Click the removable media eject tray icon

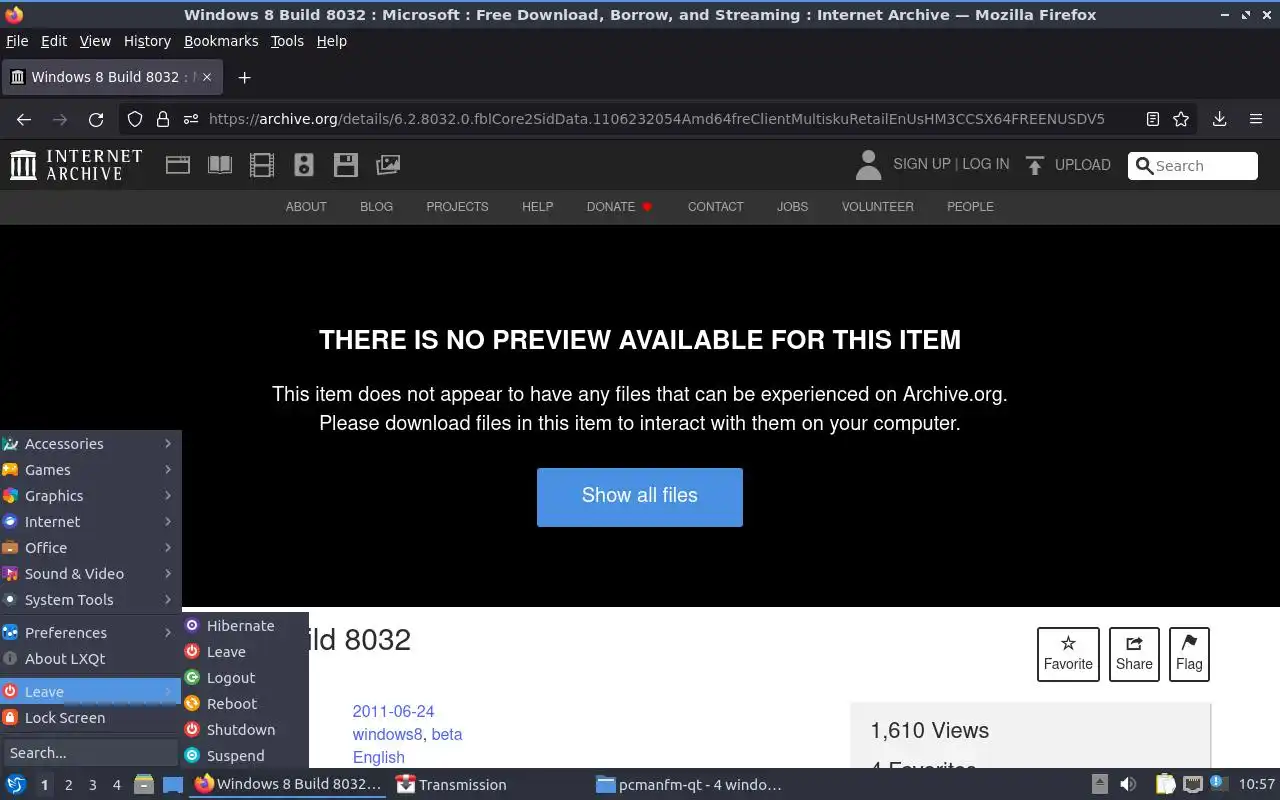click(x=1099, y=784)
